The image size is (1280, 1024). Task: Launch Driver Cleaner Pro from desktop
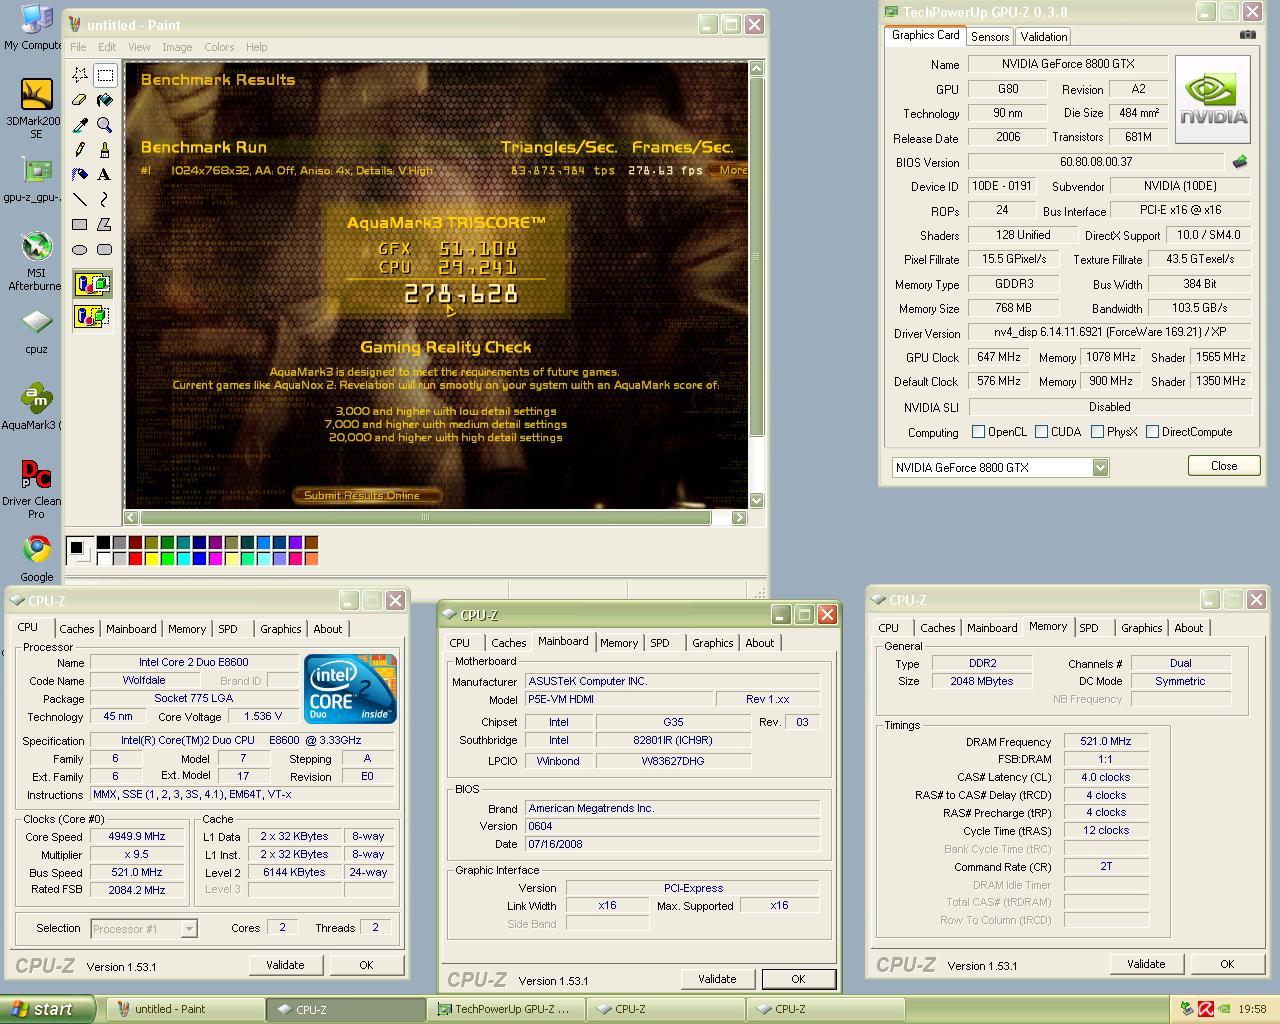pos(35,489)
